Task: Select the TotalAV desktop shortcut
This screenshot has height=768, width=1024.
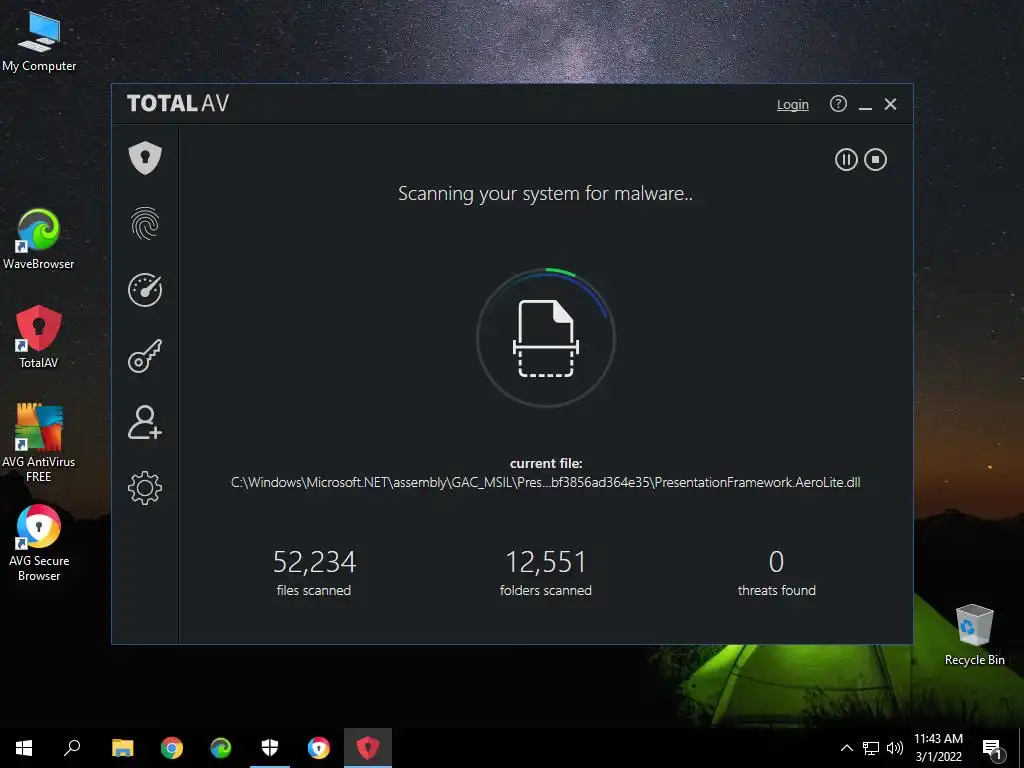Action: 39,337
